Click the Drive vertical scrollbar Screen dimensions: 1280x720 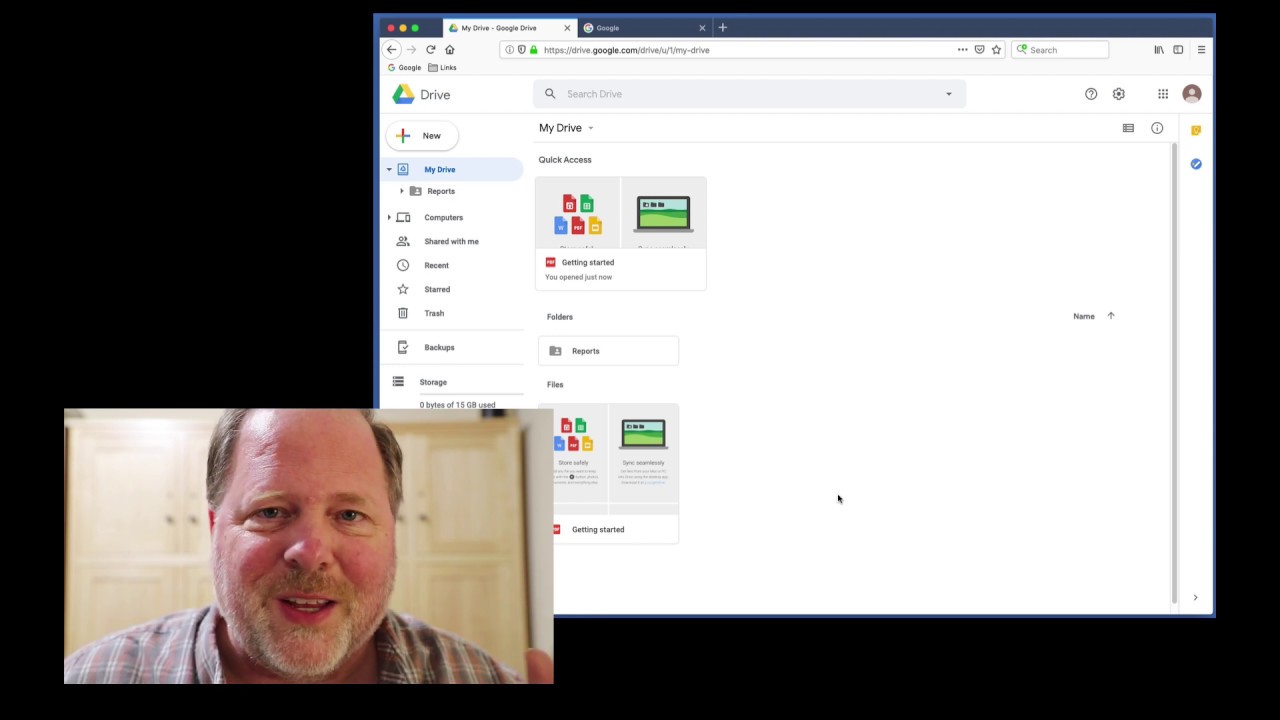tap(1174, 372)
